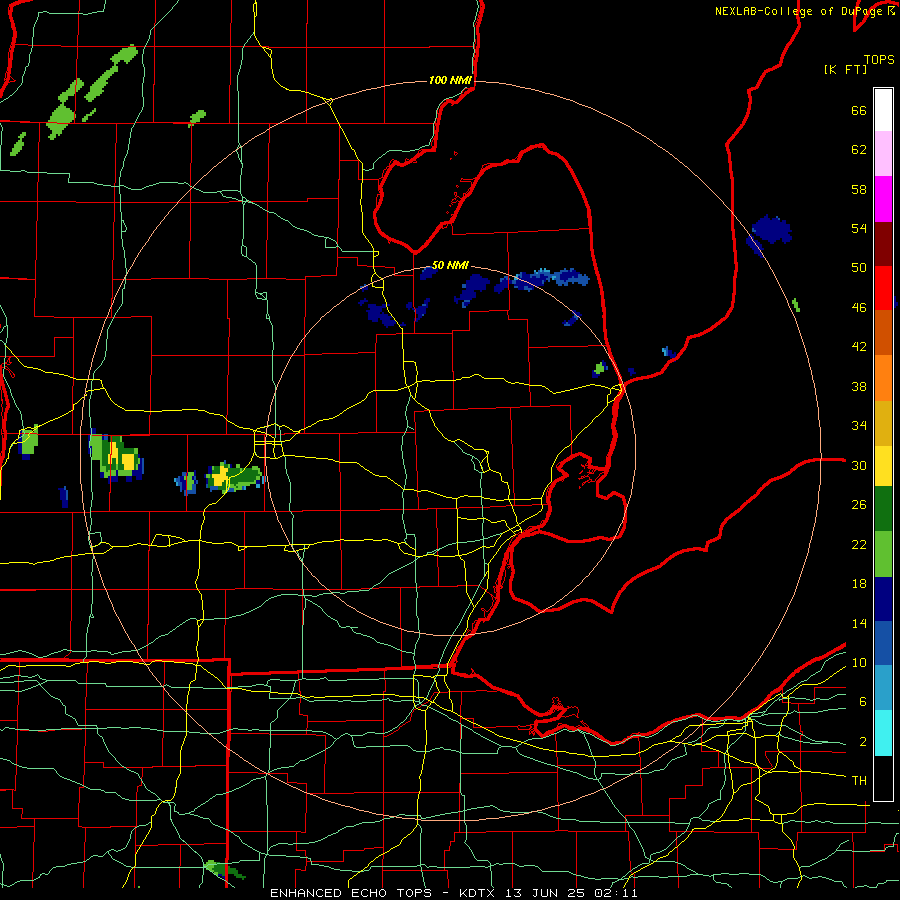The image size is (900, 900).
Task: Click the 30 legend value
Action: click(x=859, y=465)
